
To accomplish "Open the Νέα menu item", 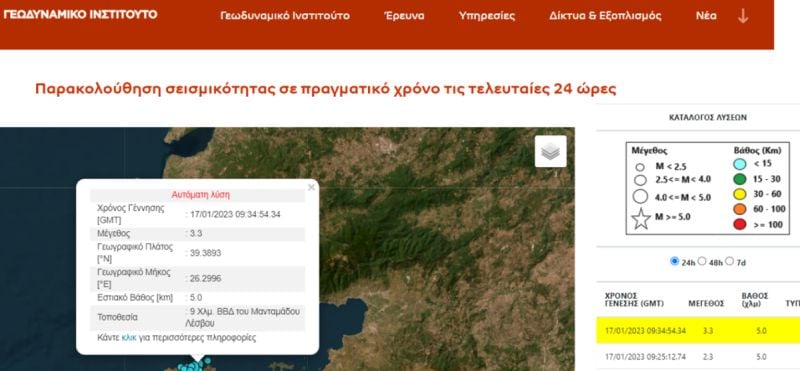I will tap(706, 16).
